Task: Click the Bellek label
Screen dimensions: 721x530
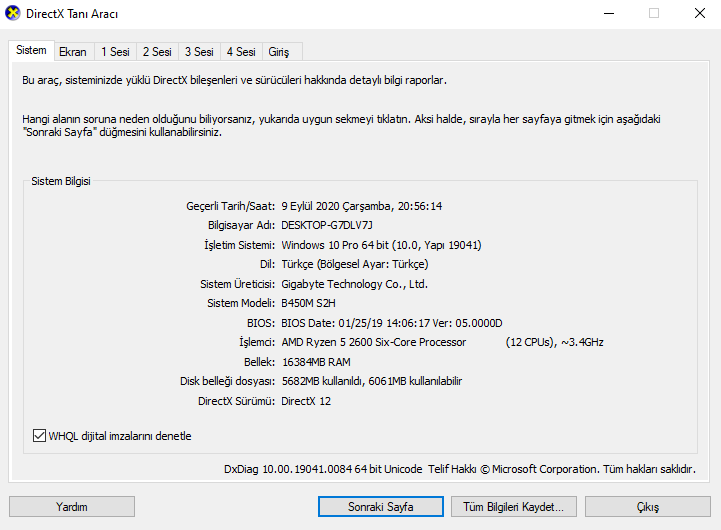Action: tap(259, 362)
